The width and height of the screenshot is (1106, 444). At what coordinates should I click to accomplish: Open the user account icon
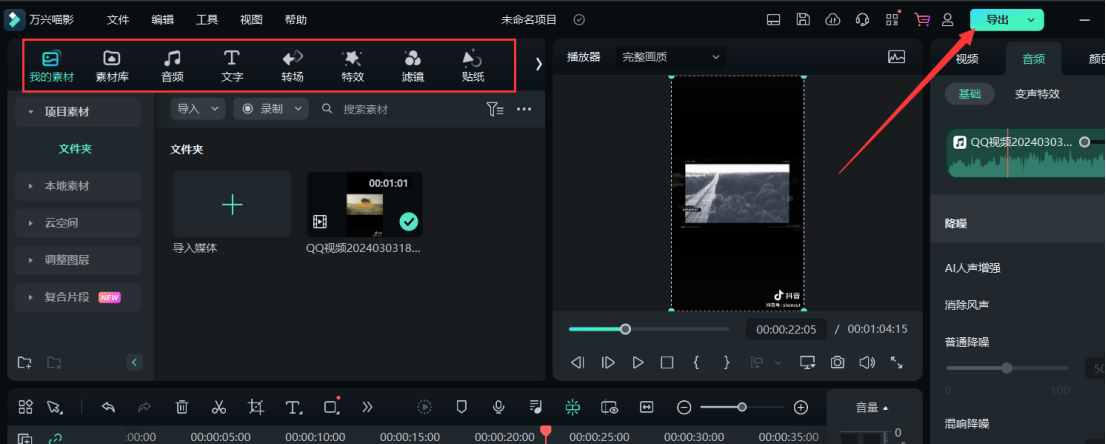(x=948, y=20)
